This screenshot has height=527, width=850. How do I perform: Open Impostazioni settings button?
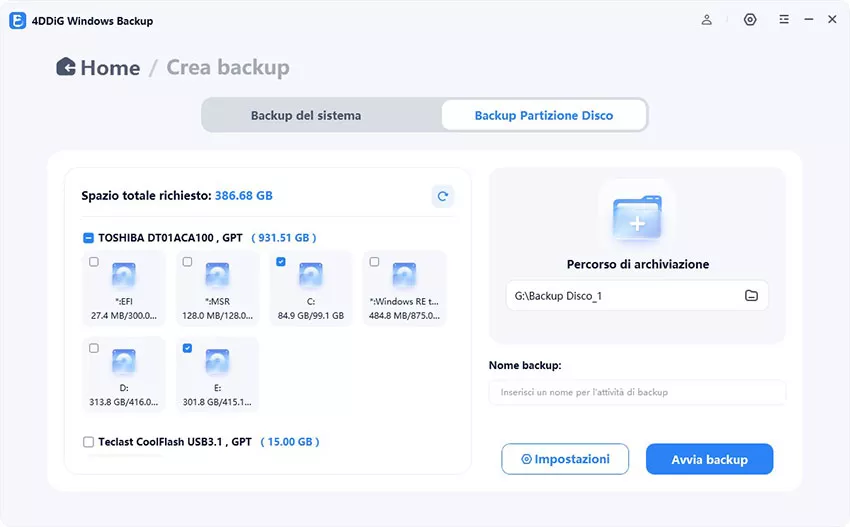pyautogui.click(x=565, y=459)
